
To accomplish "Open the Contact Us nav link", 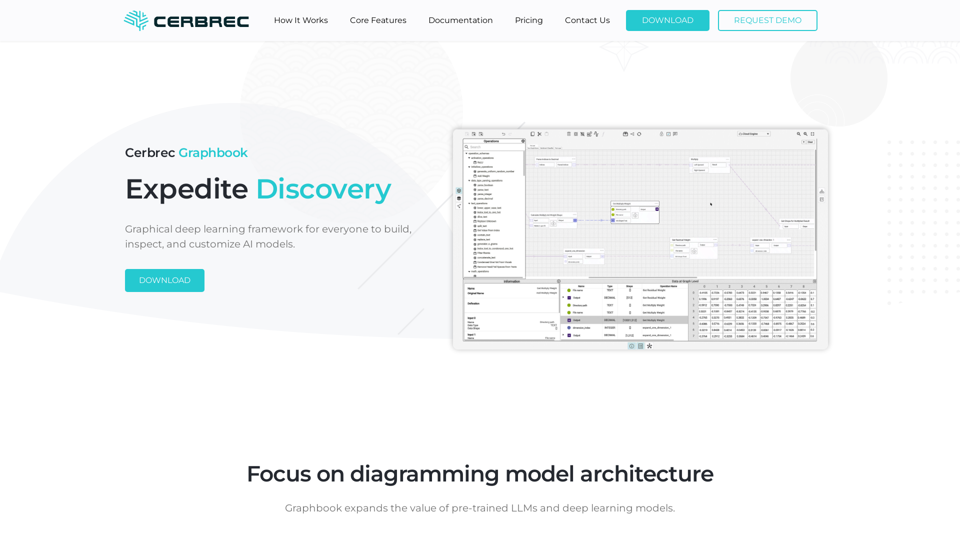I will coord(587,20).
